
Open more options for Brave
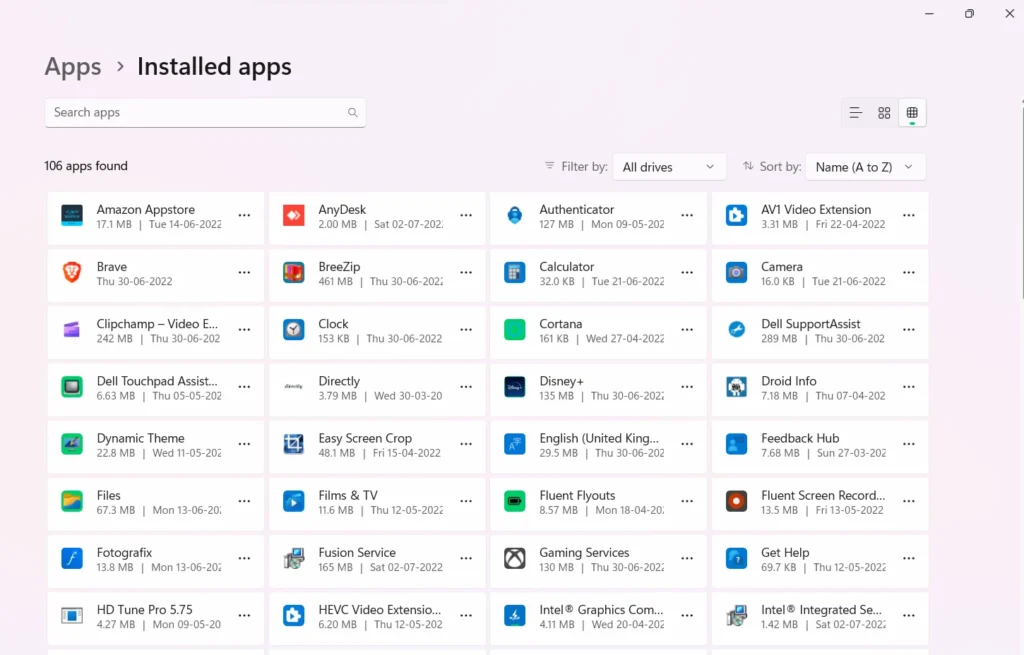tap(244, 272)
